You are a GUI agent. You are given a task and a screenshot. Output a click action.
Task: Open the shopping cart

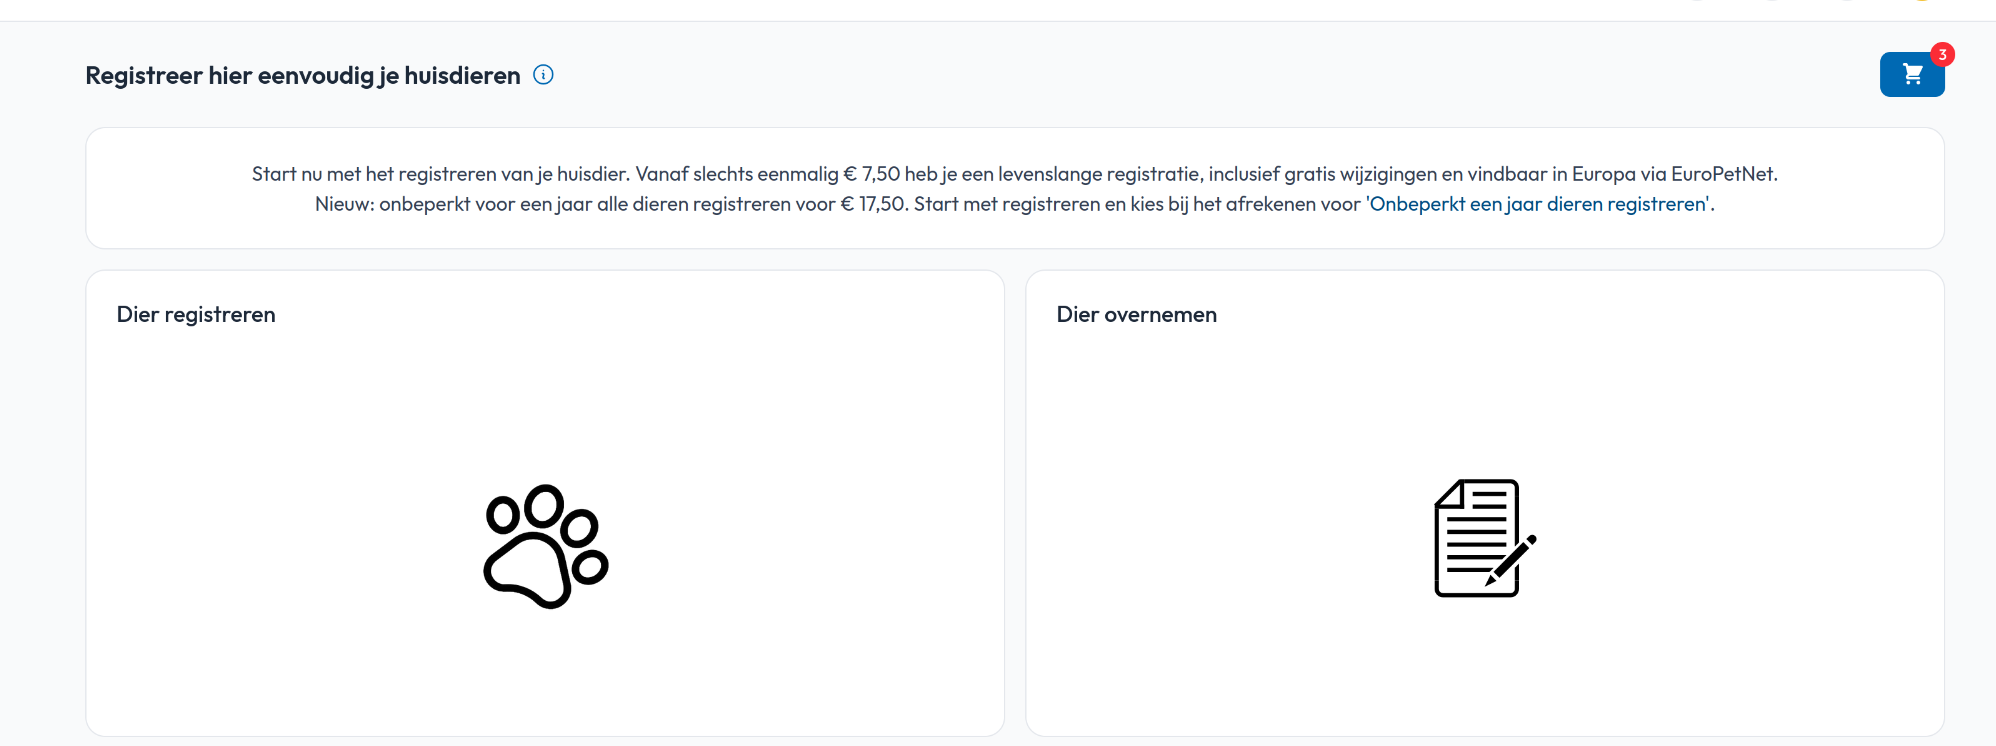[x=1911, y=75]
